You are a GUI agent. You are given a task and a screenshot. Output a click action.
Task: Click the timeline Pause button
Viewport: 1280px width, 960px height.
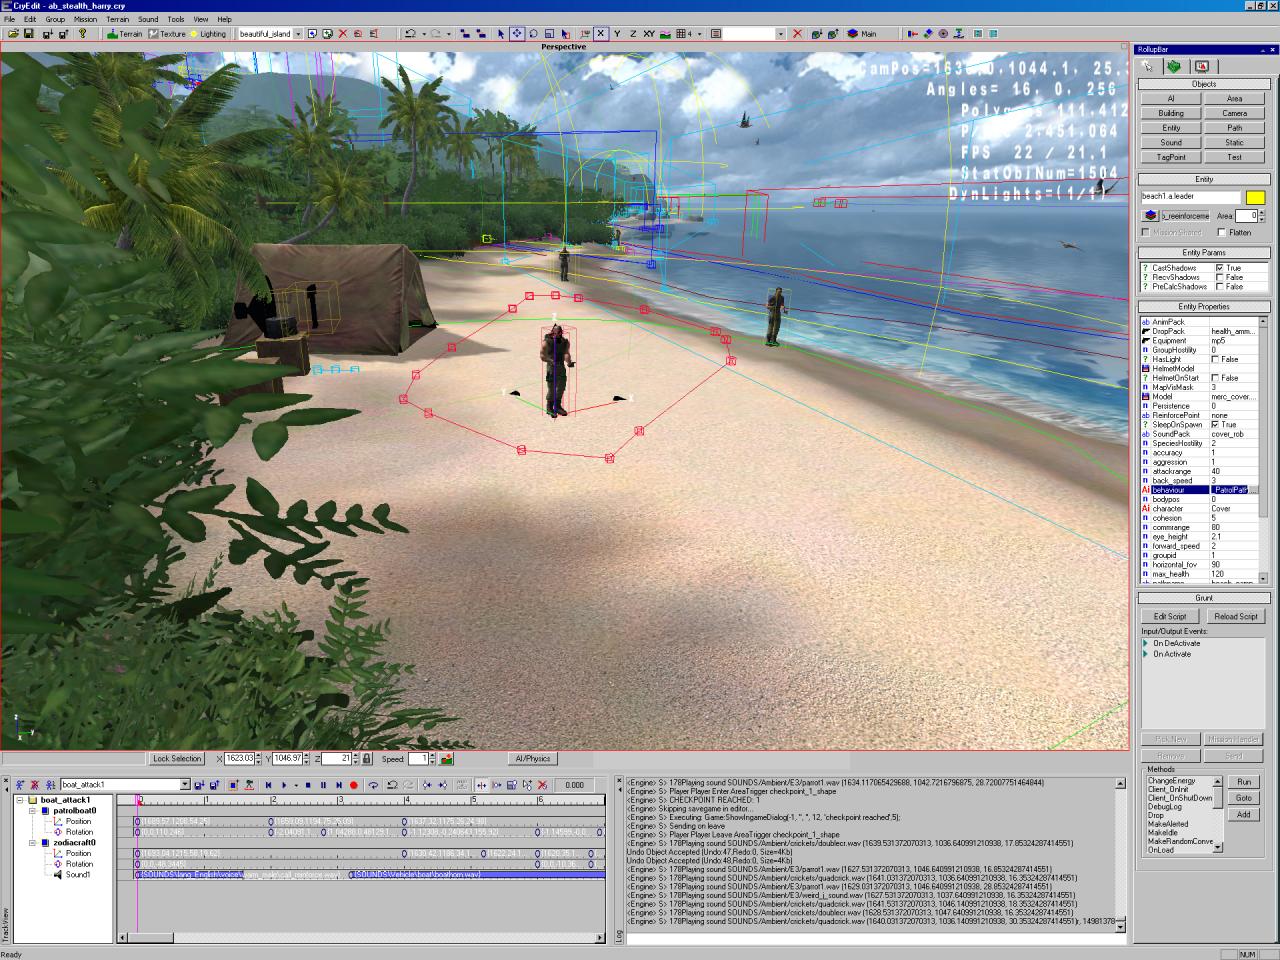coord(323,785)
